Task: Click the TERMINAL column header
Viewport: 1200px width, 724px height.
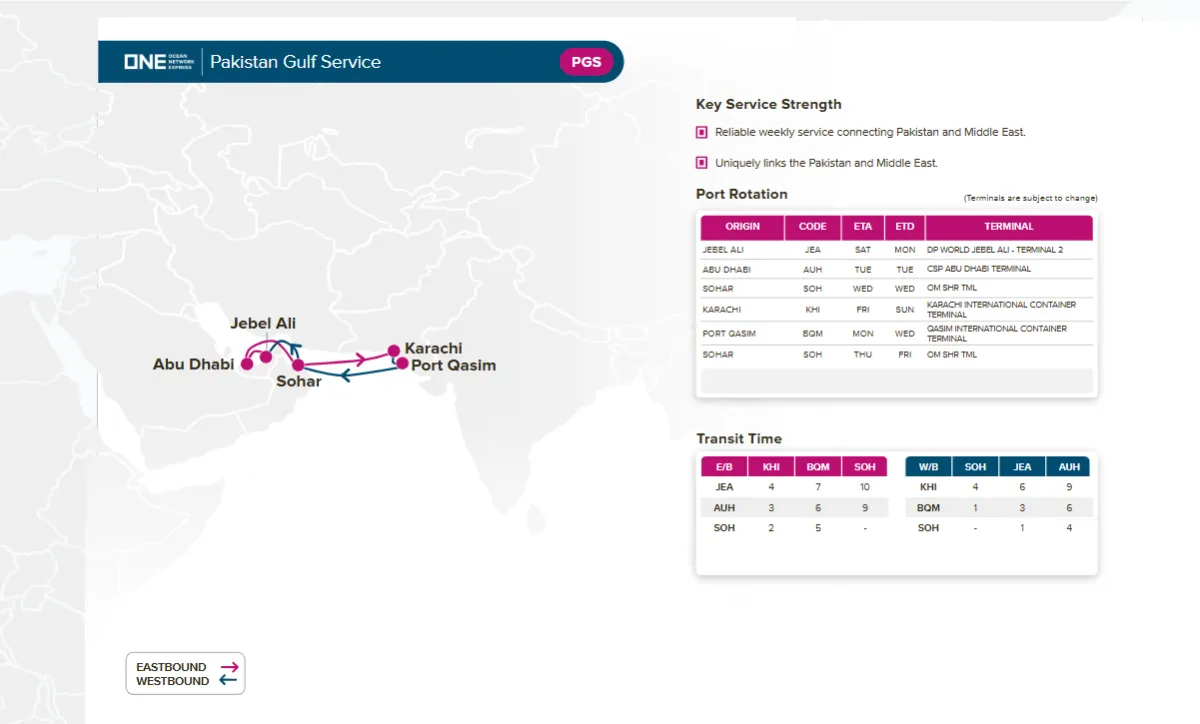Action: point(1008,227)
